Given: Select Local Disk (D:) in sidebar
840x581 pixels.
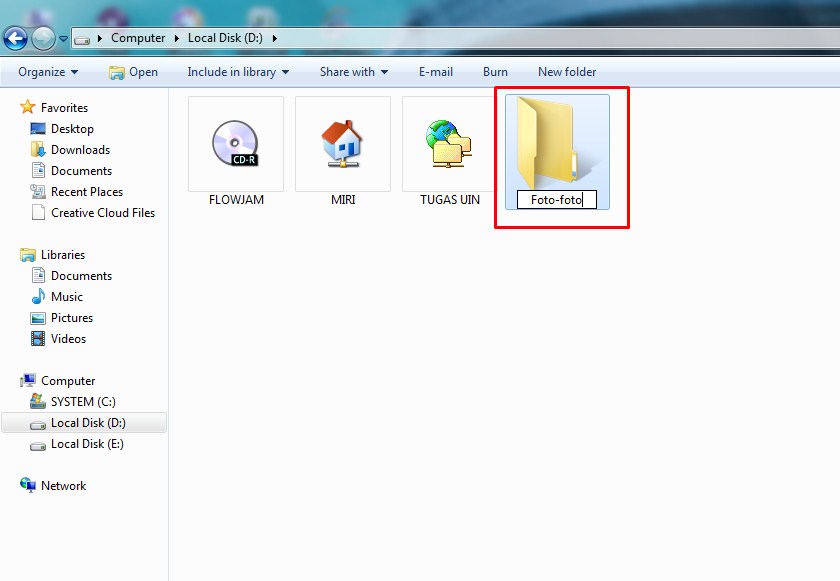Looking at the screenshot, I should click(84, 422).
